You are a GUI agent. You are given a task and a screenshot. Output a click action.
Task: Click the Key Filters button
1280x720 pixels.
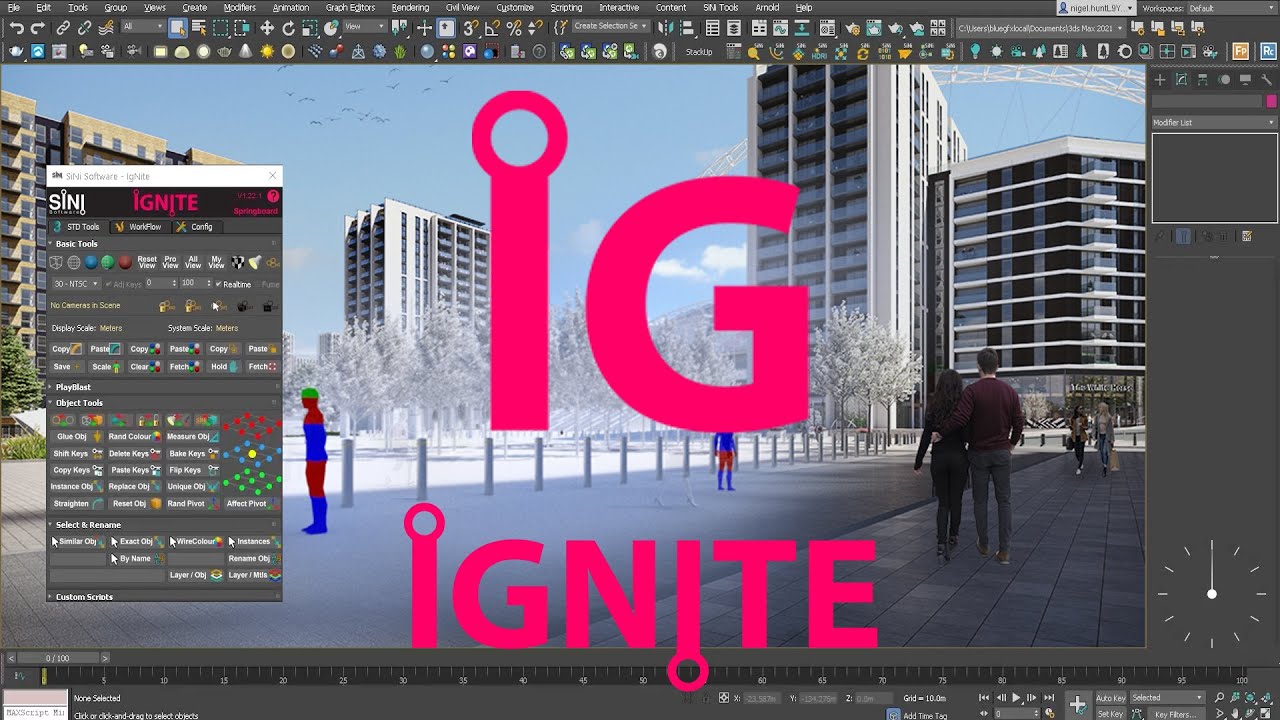point(1174,714)
